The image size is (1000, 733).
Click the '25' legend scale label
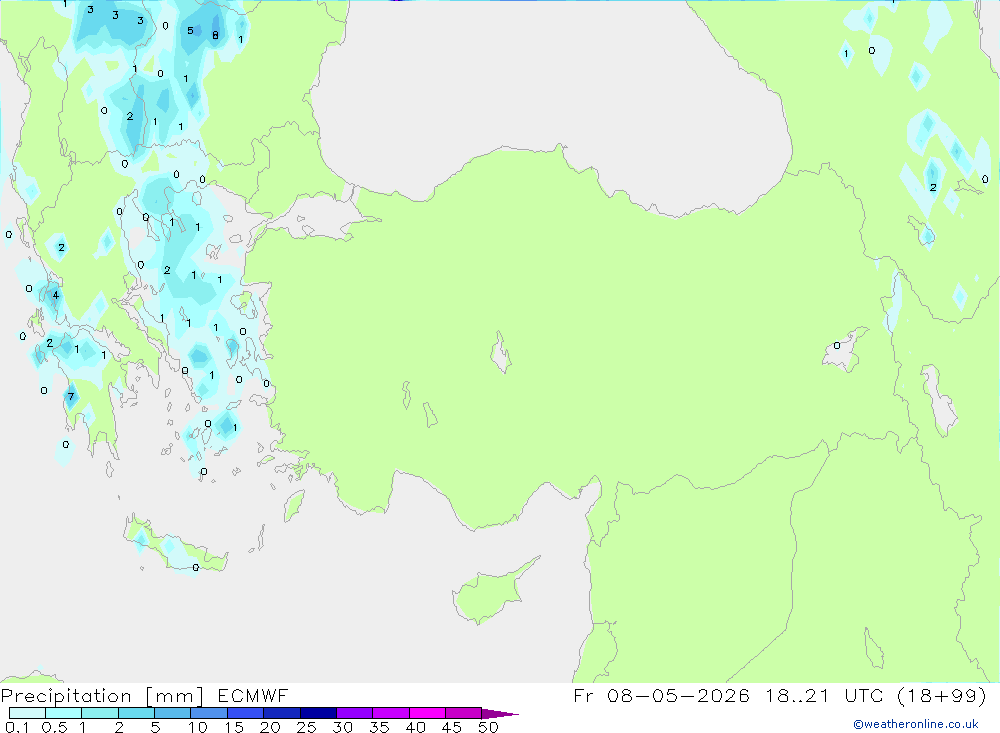coord(307,727)
